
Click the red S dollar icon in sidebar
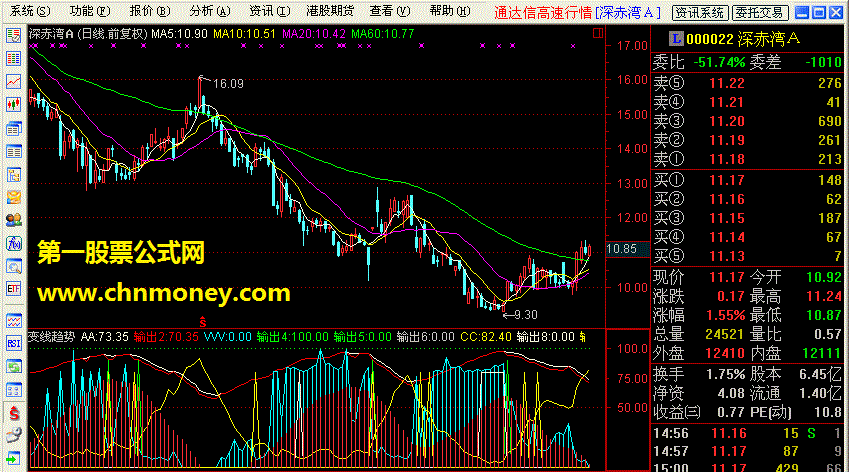tap(14, 414)
